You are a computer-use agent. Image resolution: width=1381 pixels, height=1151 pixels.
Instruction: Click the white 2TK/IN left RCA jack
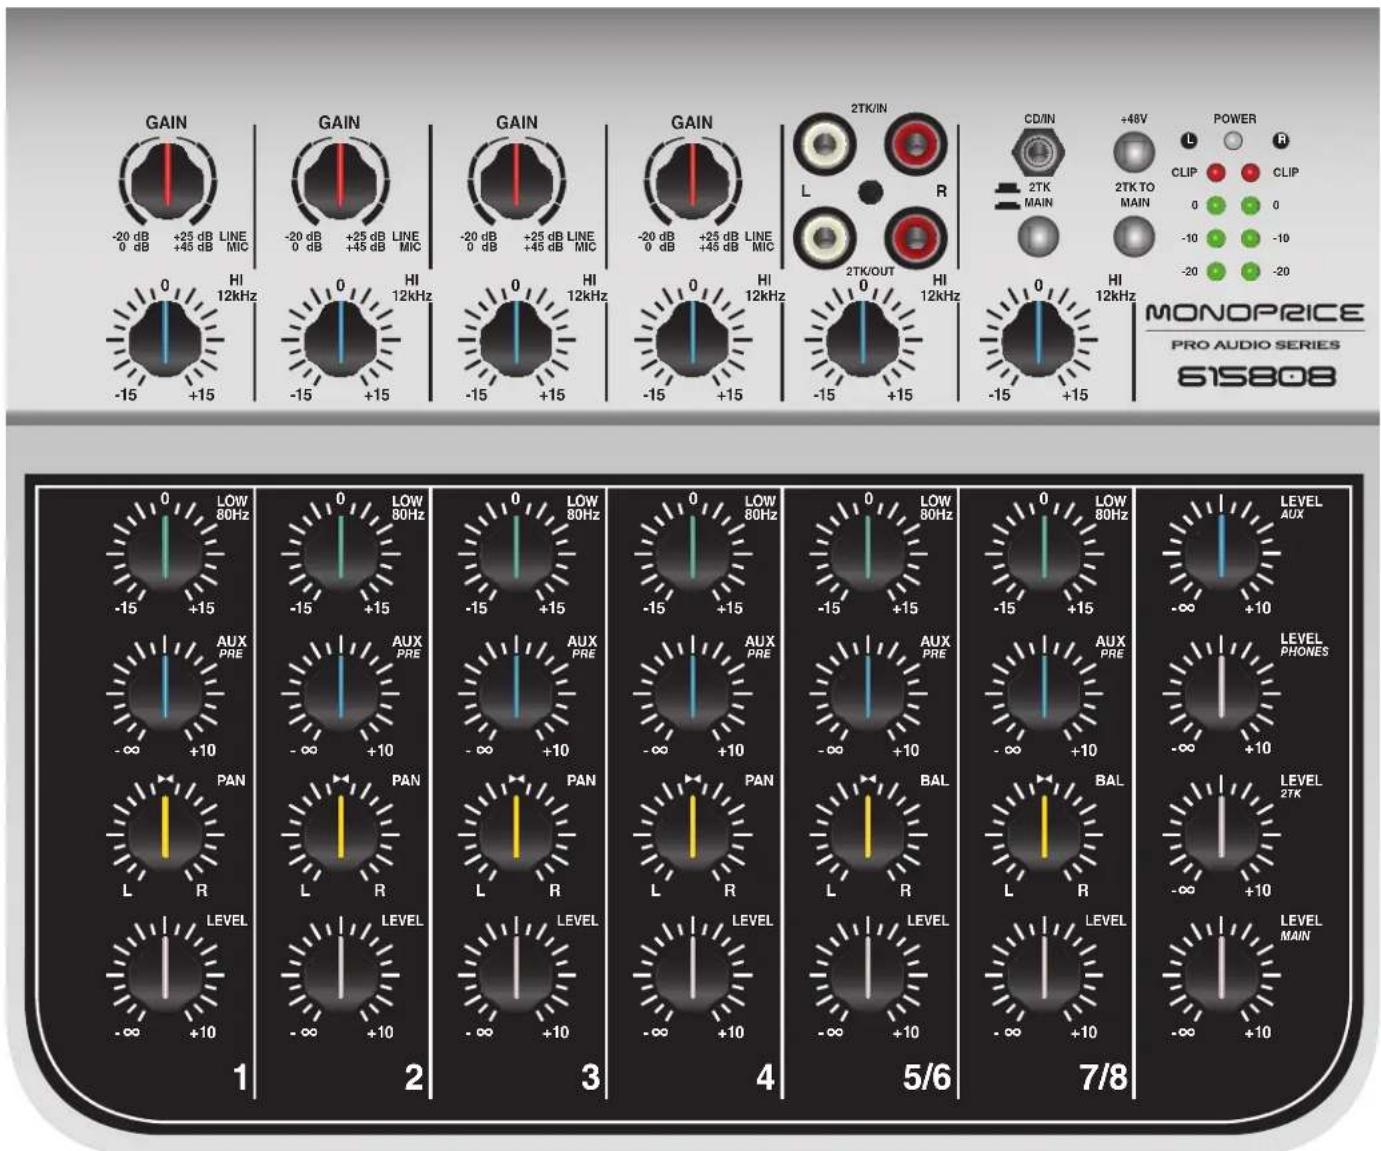click(x=825, y=145)
